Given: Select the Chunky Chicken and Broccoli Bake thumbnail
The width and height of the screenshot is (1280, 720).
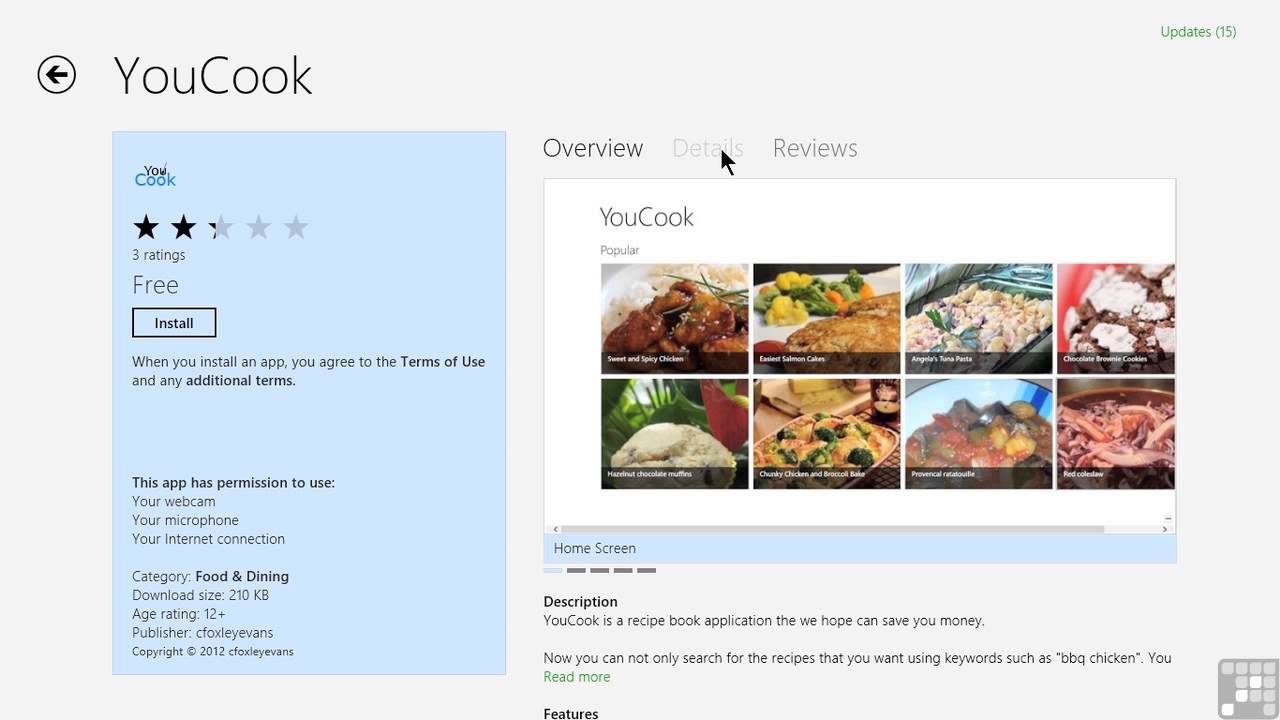Looking at the screenshot, I should 827,433.
